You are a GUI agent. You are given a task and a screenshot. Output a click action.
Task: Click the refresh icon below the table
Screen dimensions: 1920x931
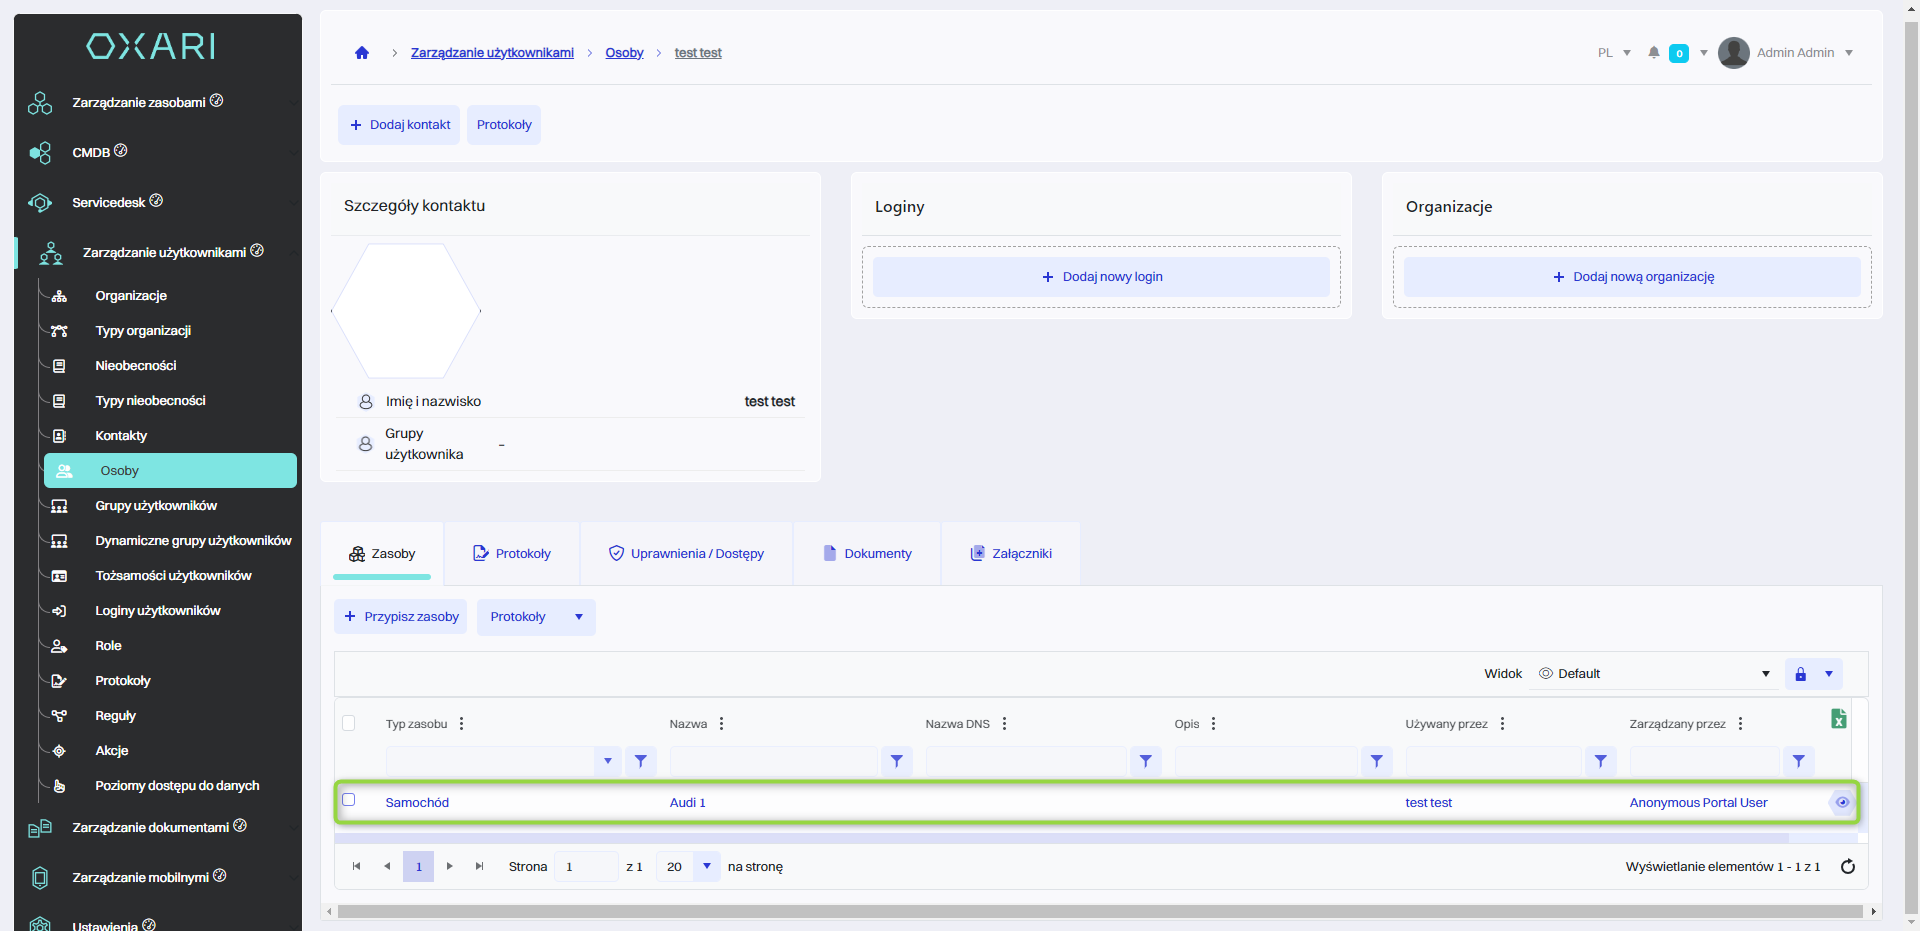pos(1848,867)
